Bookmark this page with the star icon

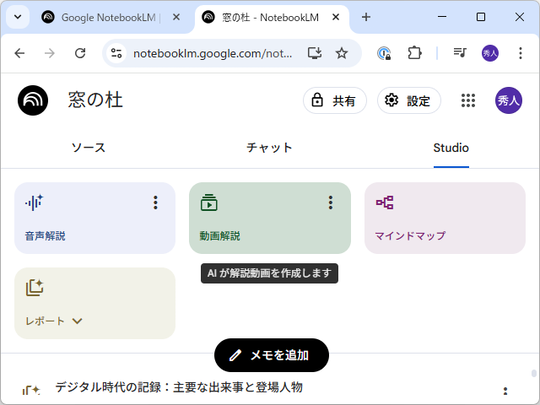pos(341,53)
